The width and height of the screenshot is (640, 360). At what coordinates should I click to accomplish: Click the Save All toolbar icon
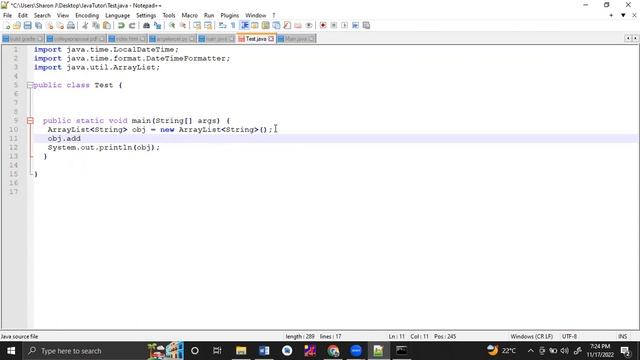point(38,25)
